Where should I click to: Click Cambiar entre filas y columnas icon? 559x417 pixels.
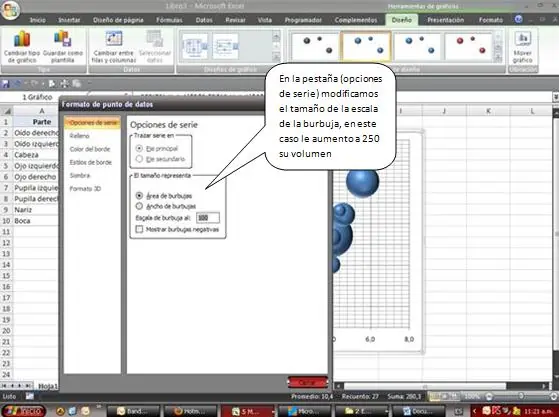(x=114, y=47)
